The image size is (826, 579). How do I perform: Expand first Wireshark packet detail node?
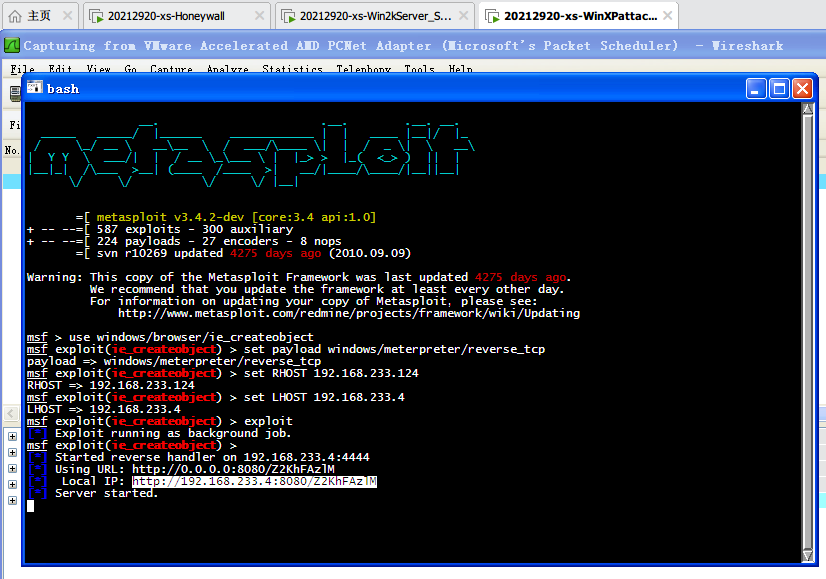pos(13,436)
